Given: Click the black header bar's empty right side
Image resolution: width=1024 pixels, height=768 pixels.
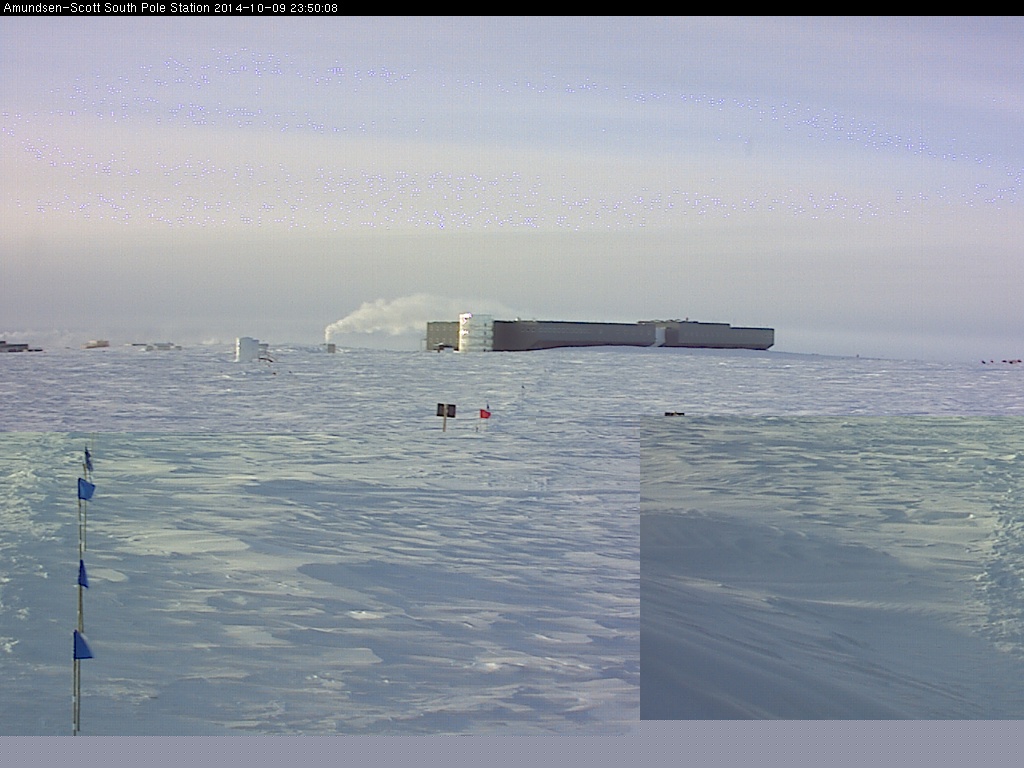Looking at the screenshot, I should (x=700, y=8).
